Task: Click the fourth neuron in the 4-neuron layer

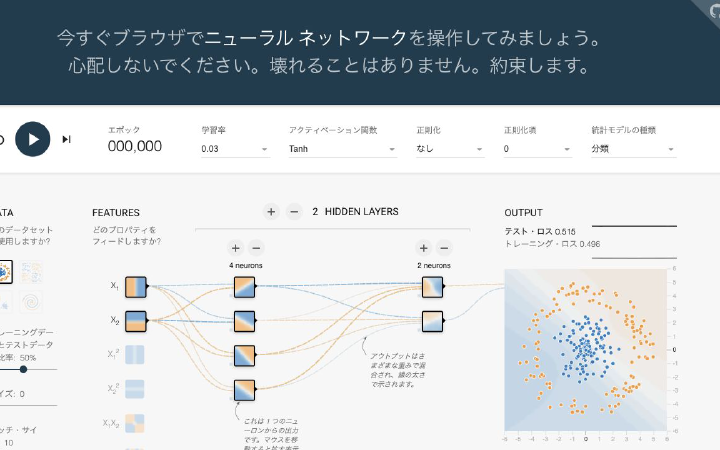Action: [x=244, y=390]
